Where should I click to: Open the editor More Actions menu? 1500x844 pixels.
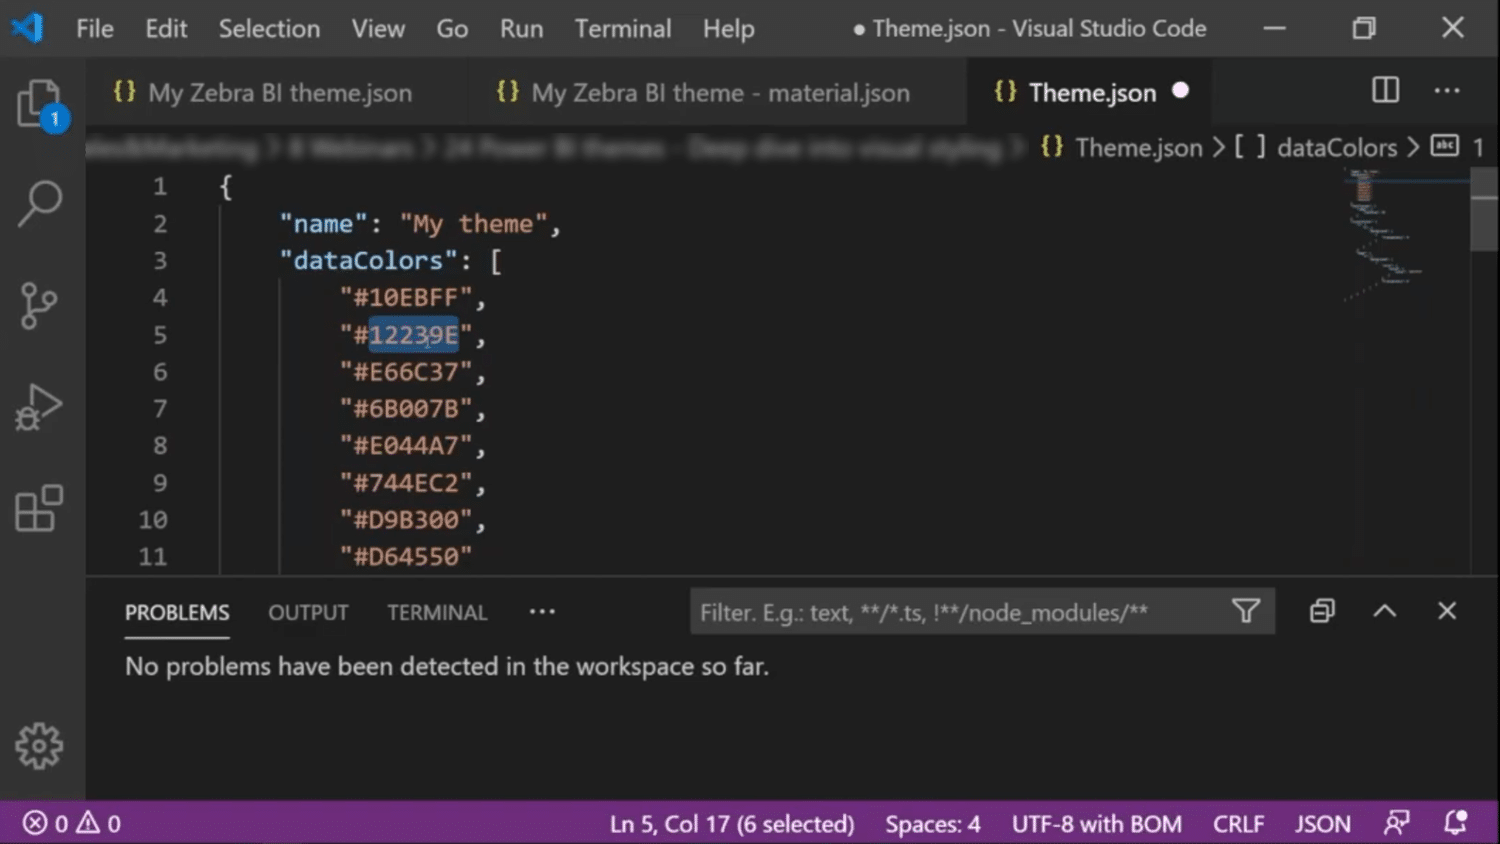coord(1447,91)
